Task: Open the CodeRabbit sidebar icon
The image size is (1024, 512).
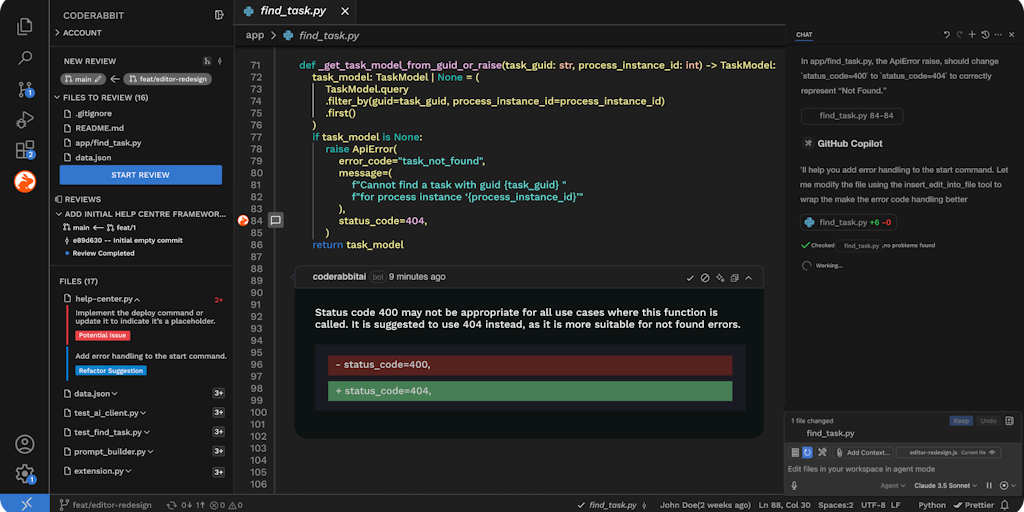Action: [x=25, y=181]
